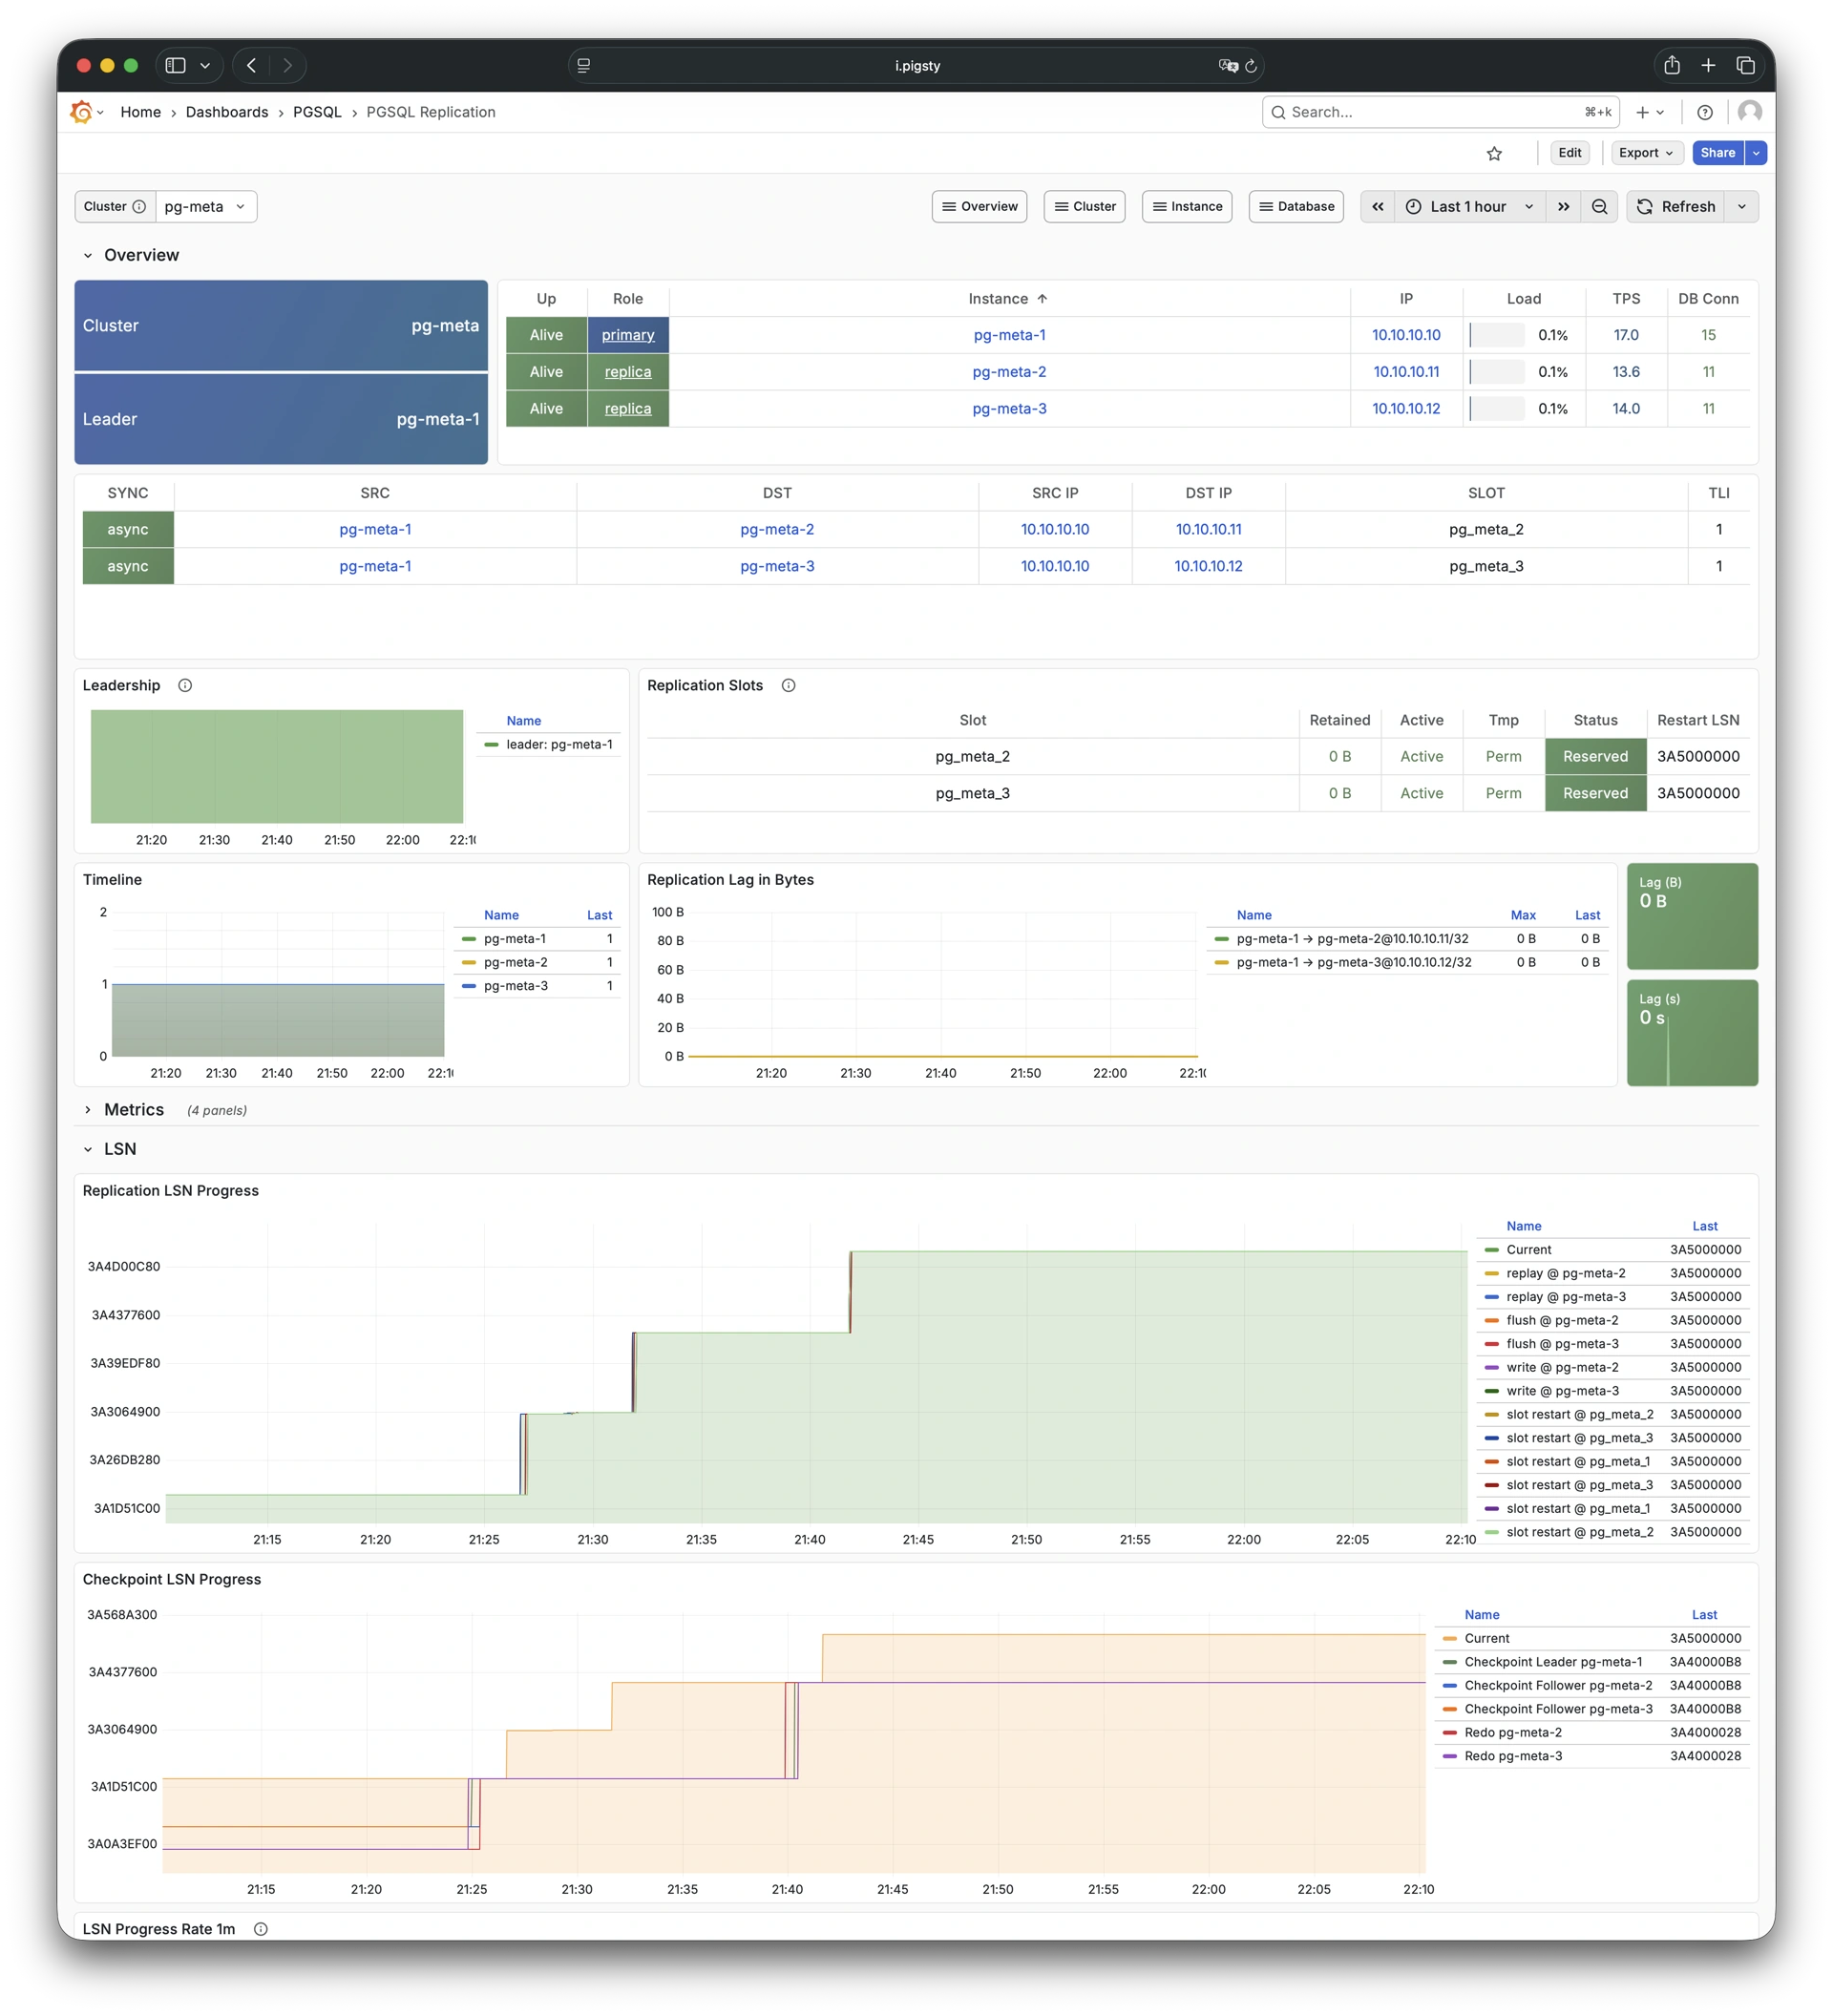Open the pg-meta cluster dropdown
Viewport: 1833px width, 2016px height.
point(205,206)
